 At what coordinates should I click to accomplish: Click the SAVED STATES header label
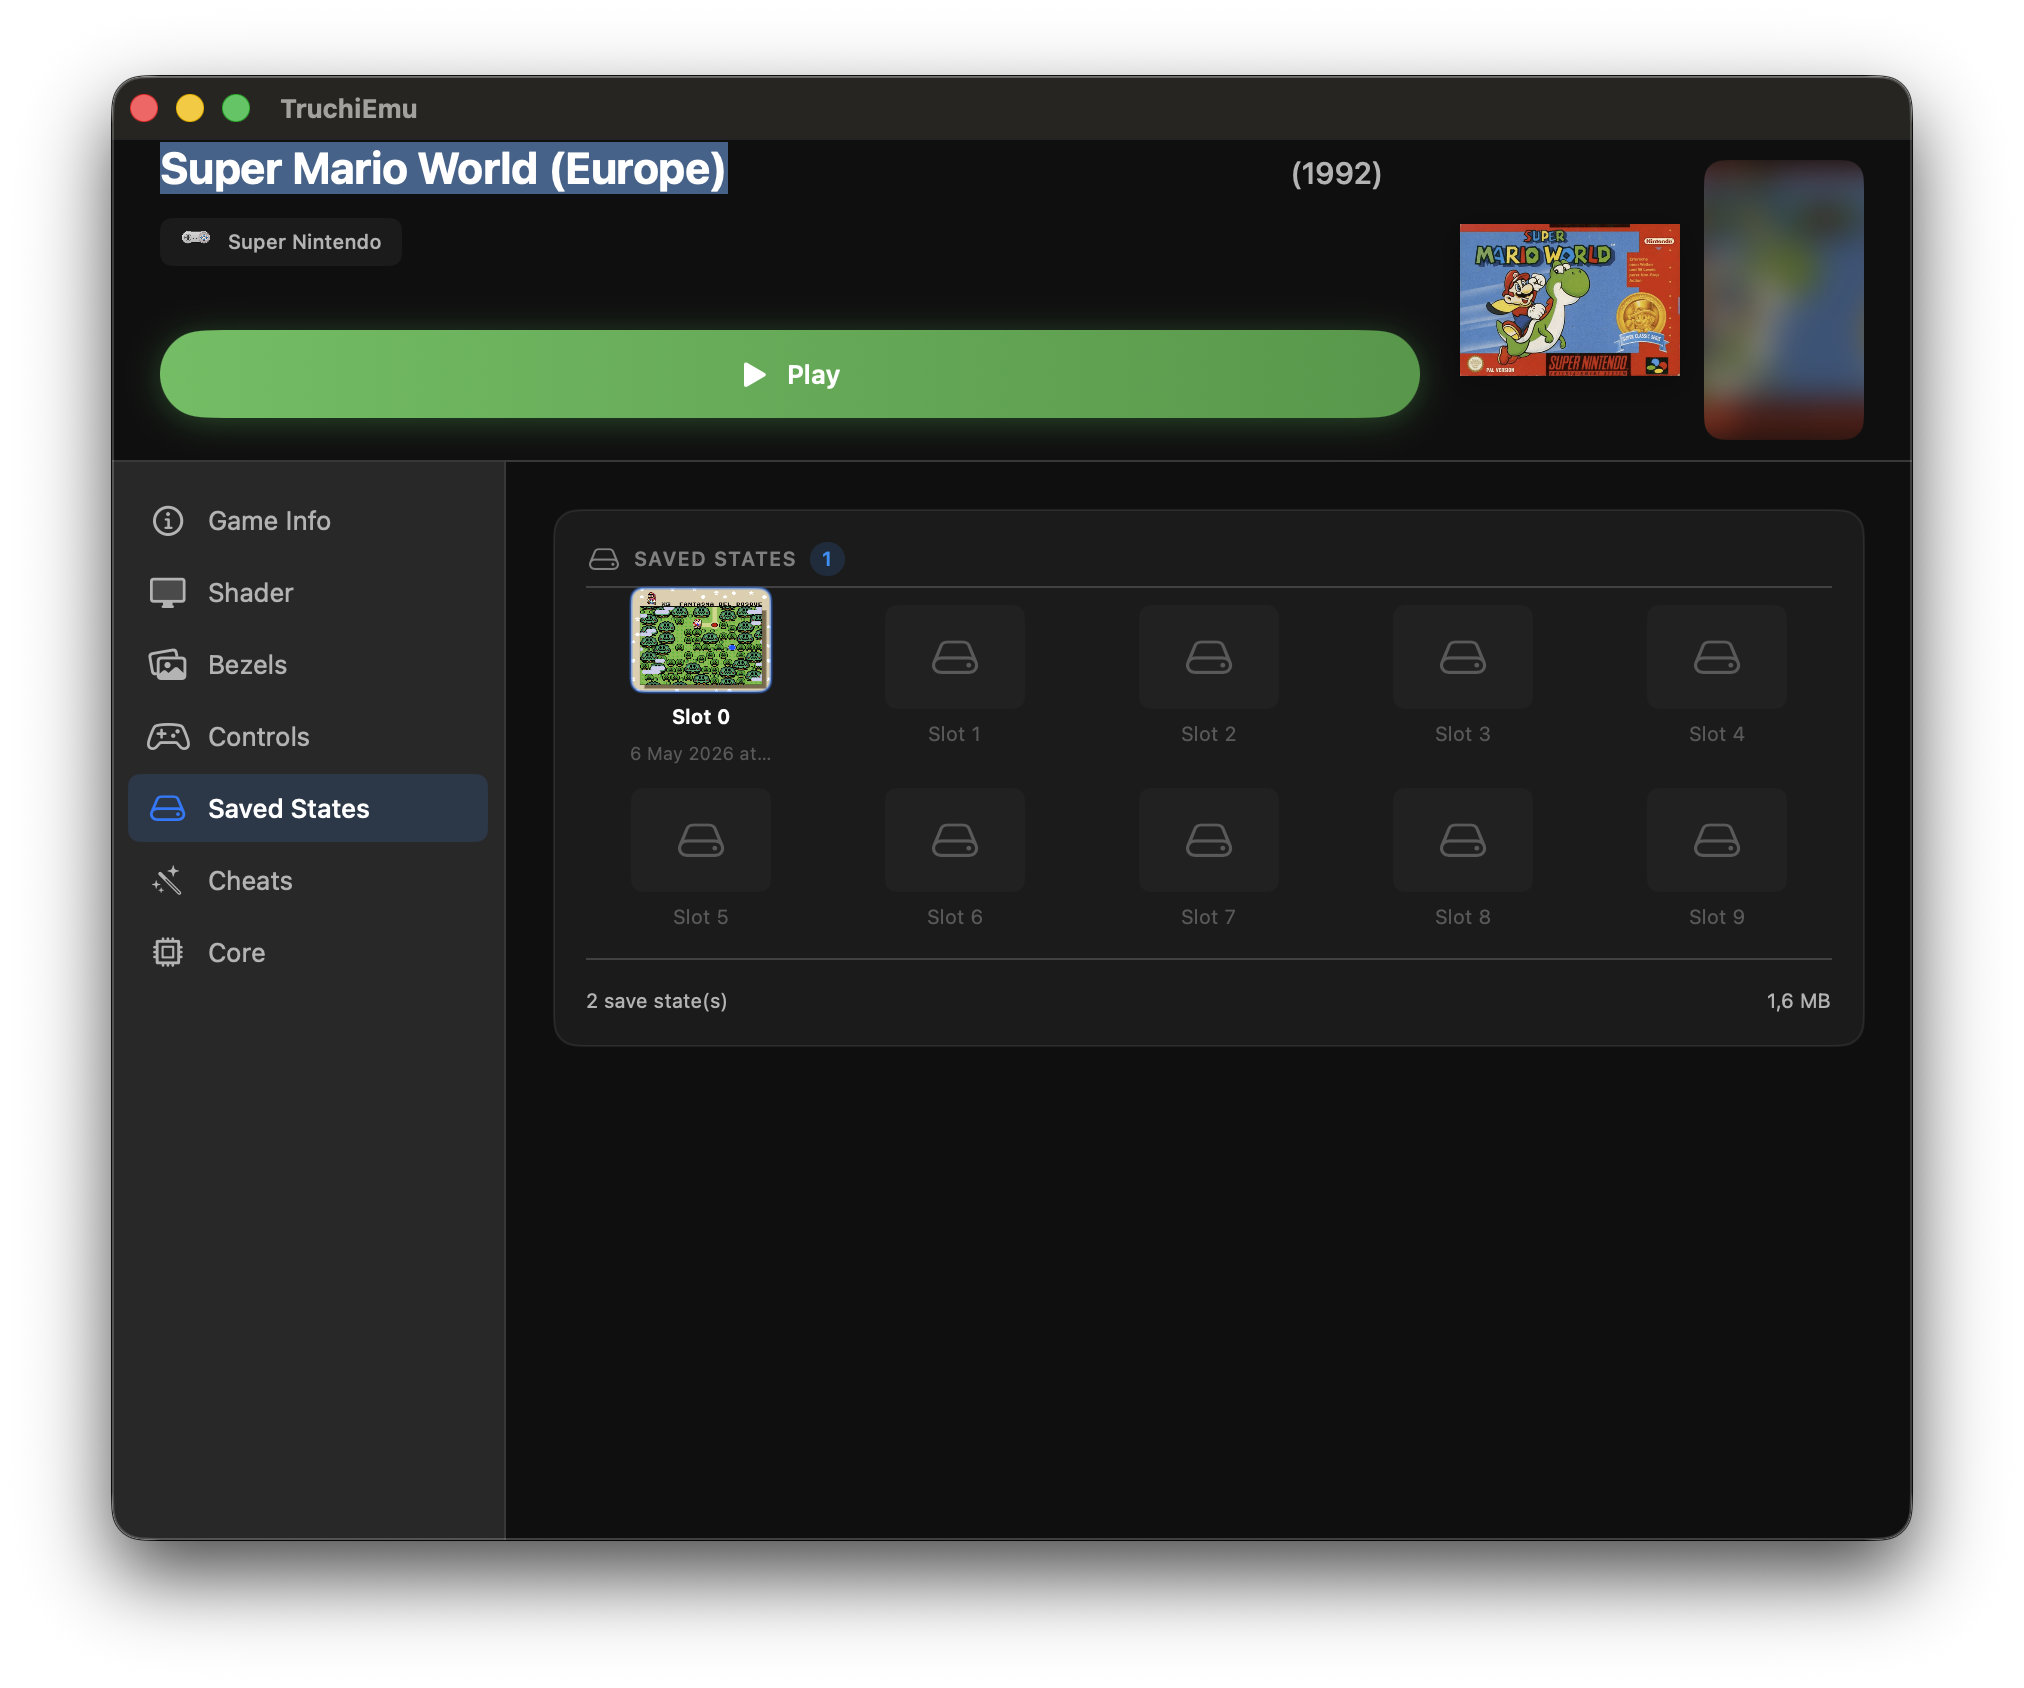click(715, 559)
